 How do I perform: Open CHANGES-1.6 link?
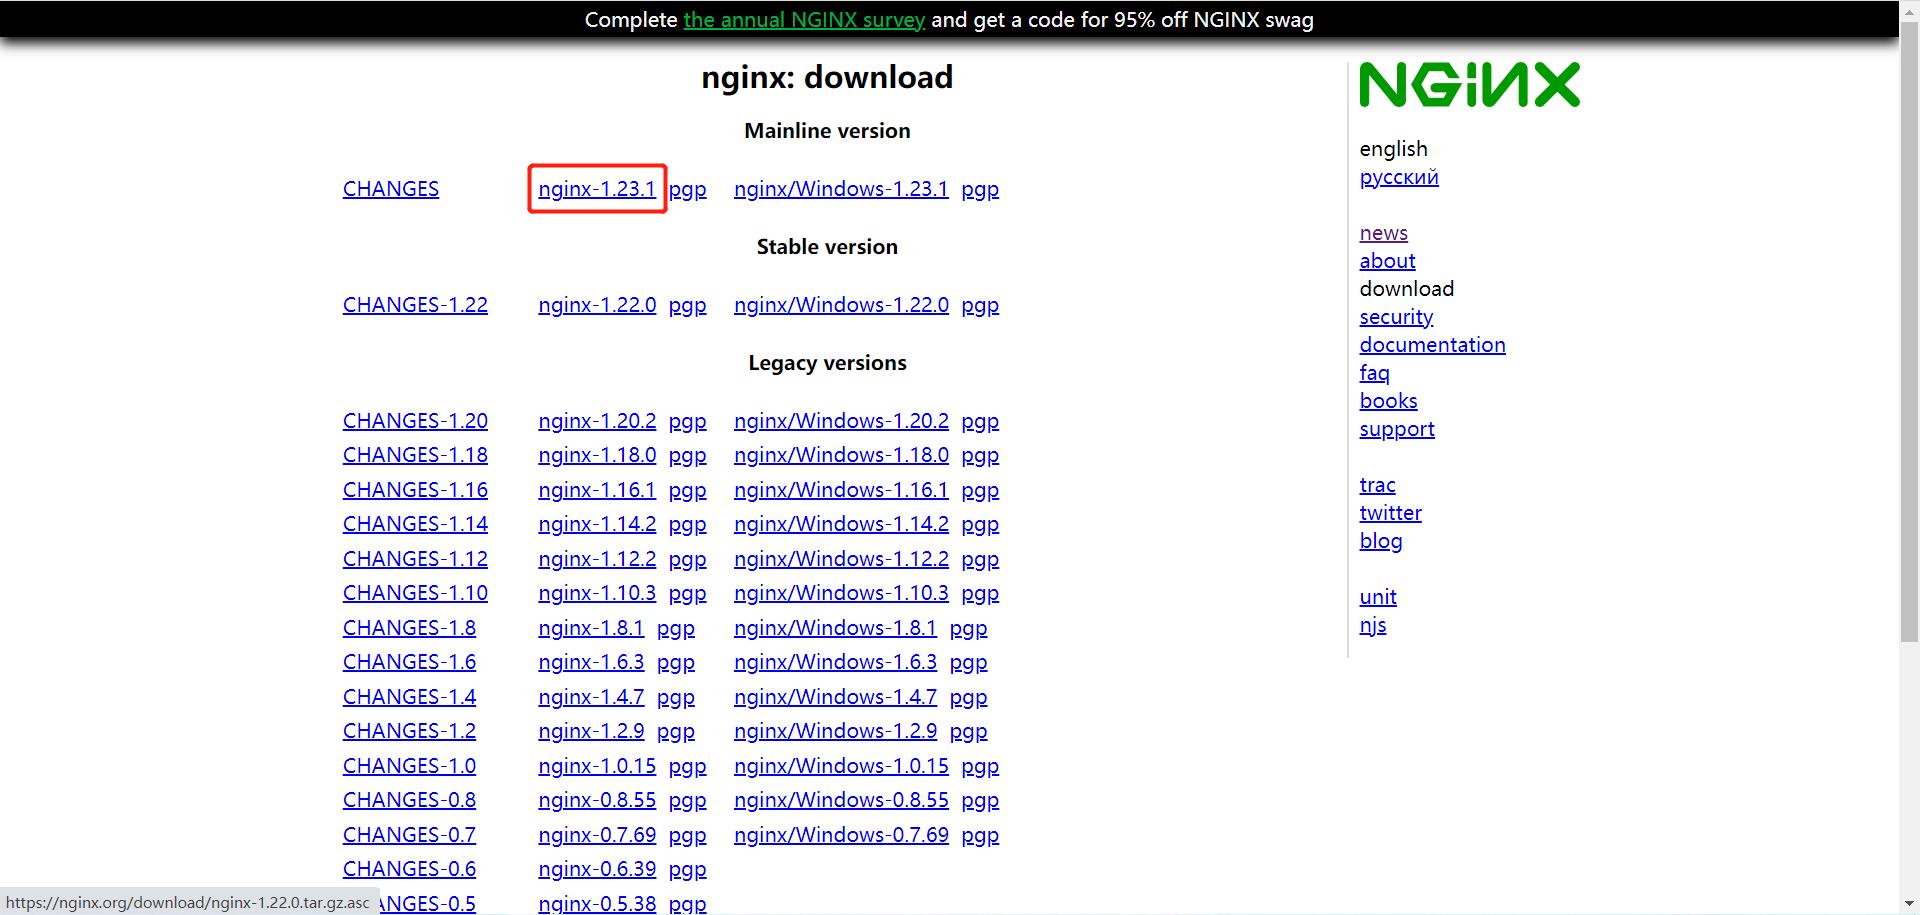click(409, 662)
